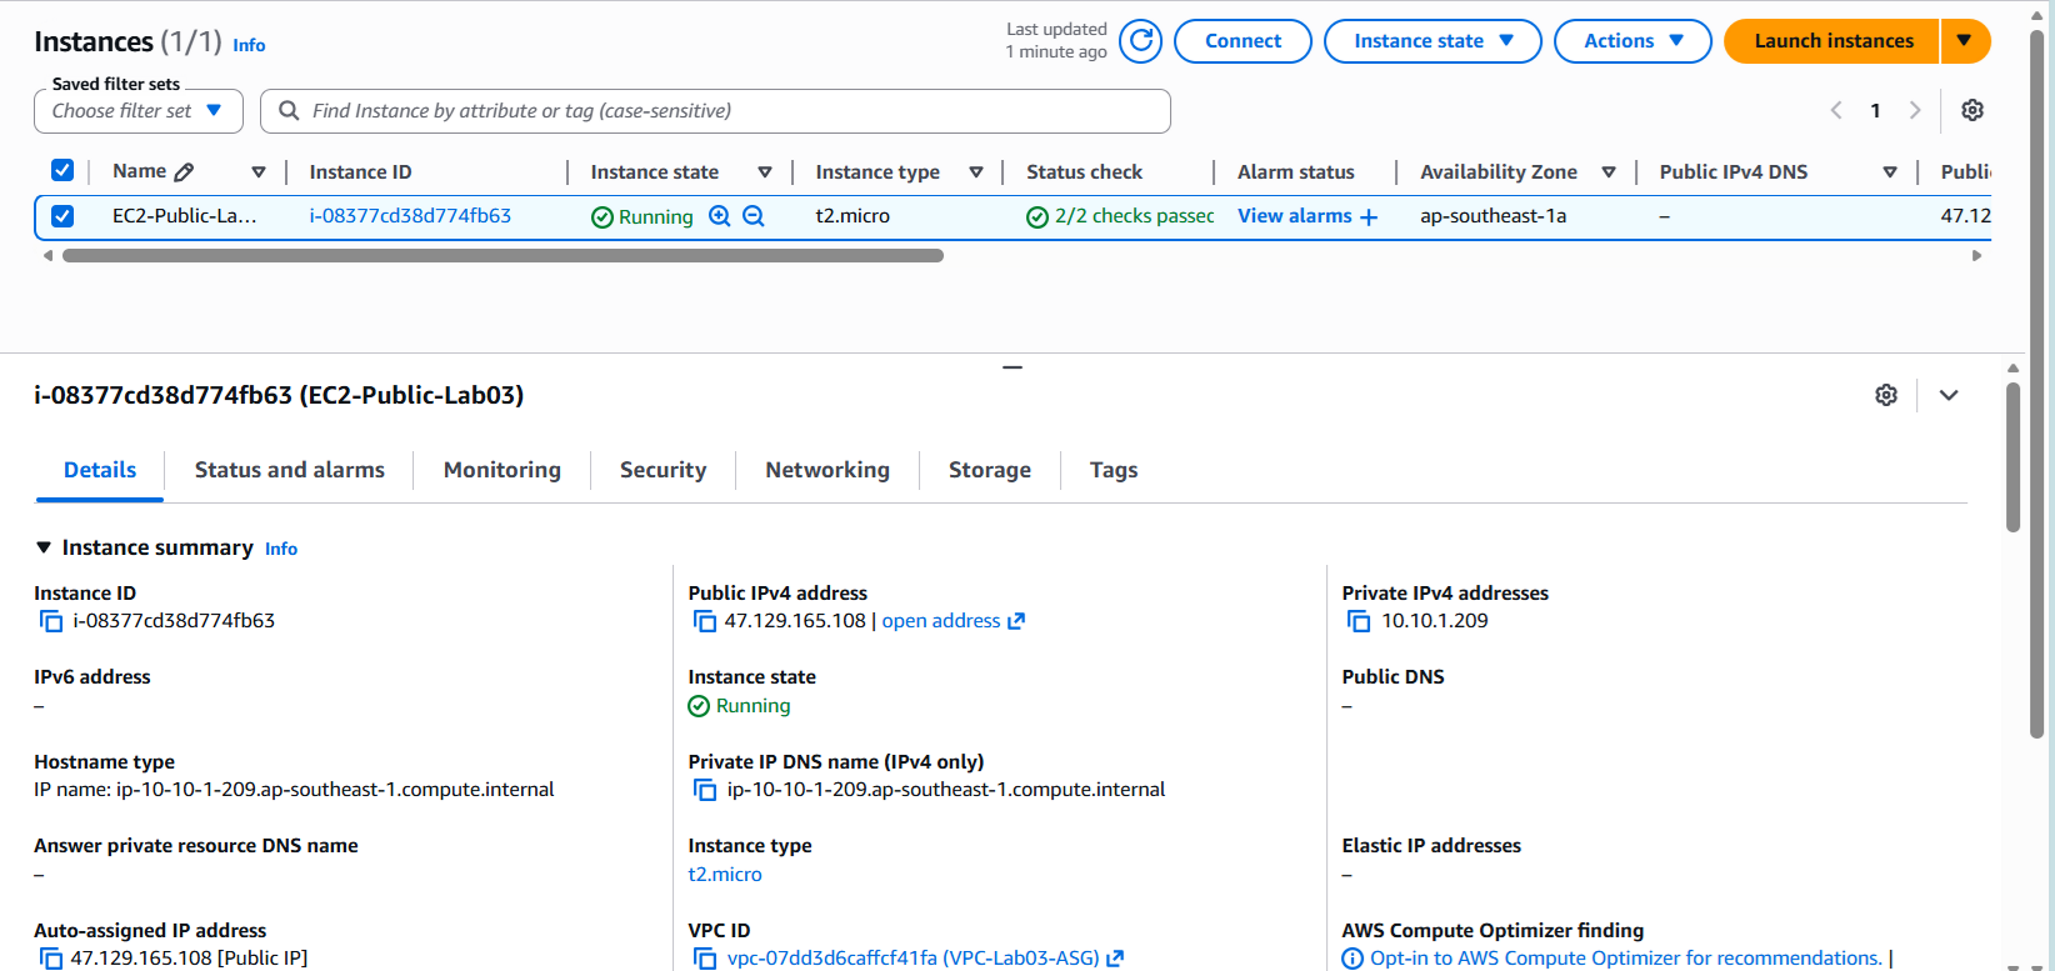Image resolution: width=2055 pixels, height=971 pixels.
Task: Open instance link i-08377cd38d774fb63 in table
Action: (x=410, y=216)
